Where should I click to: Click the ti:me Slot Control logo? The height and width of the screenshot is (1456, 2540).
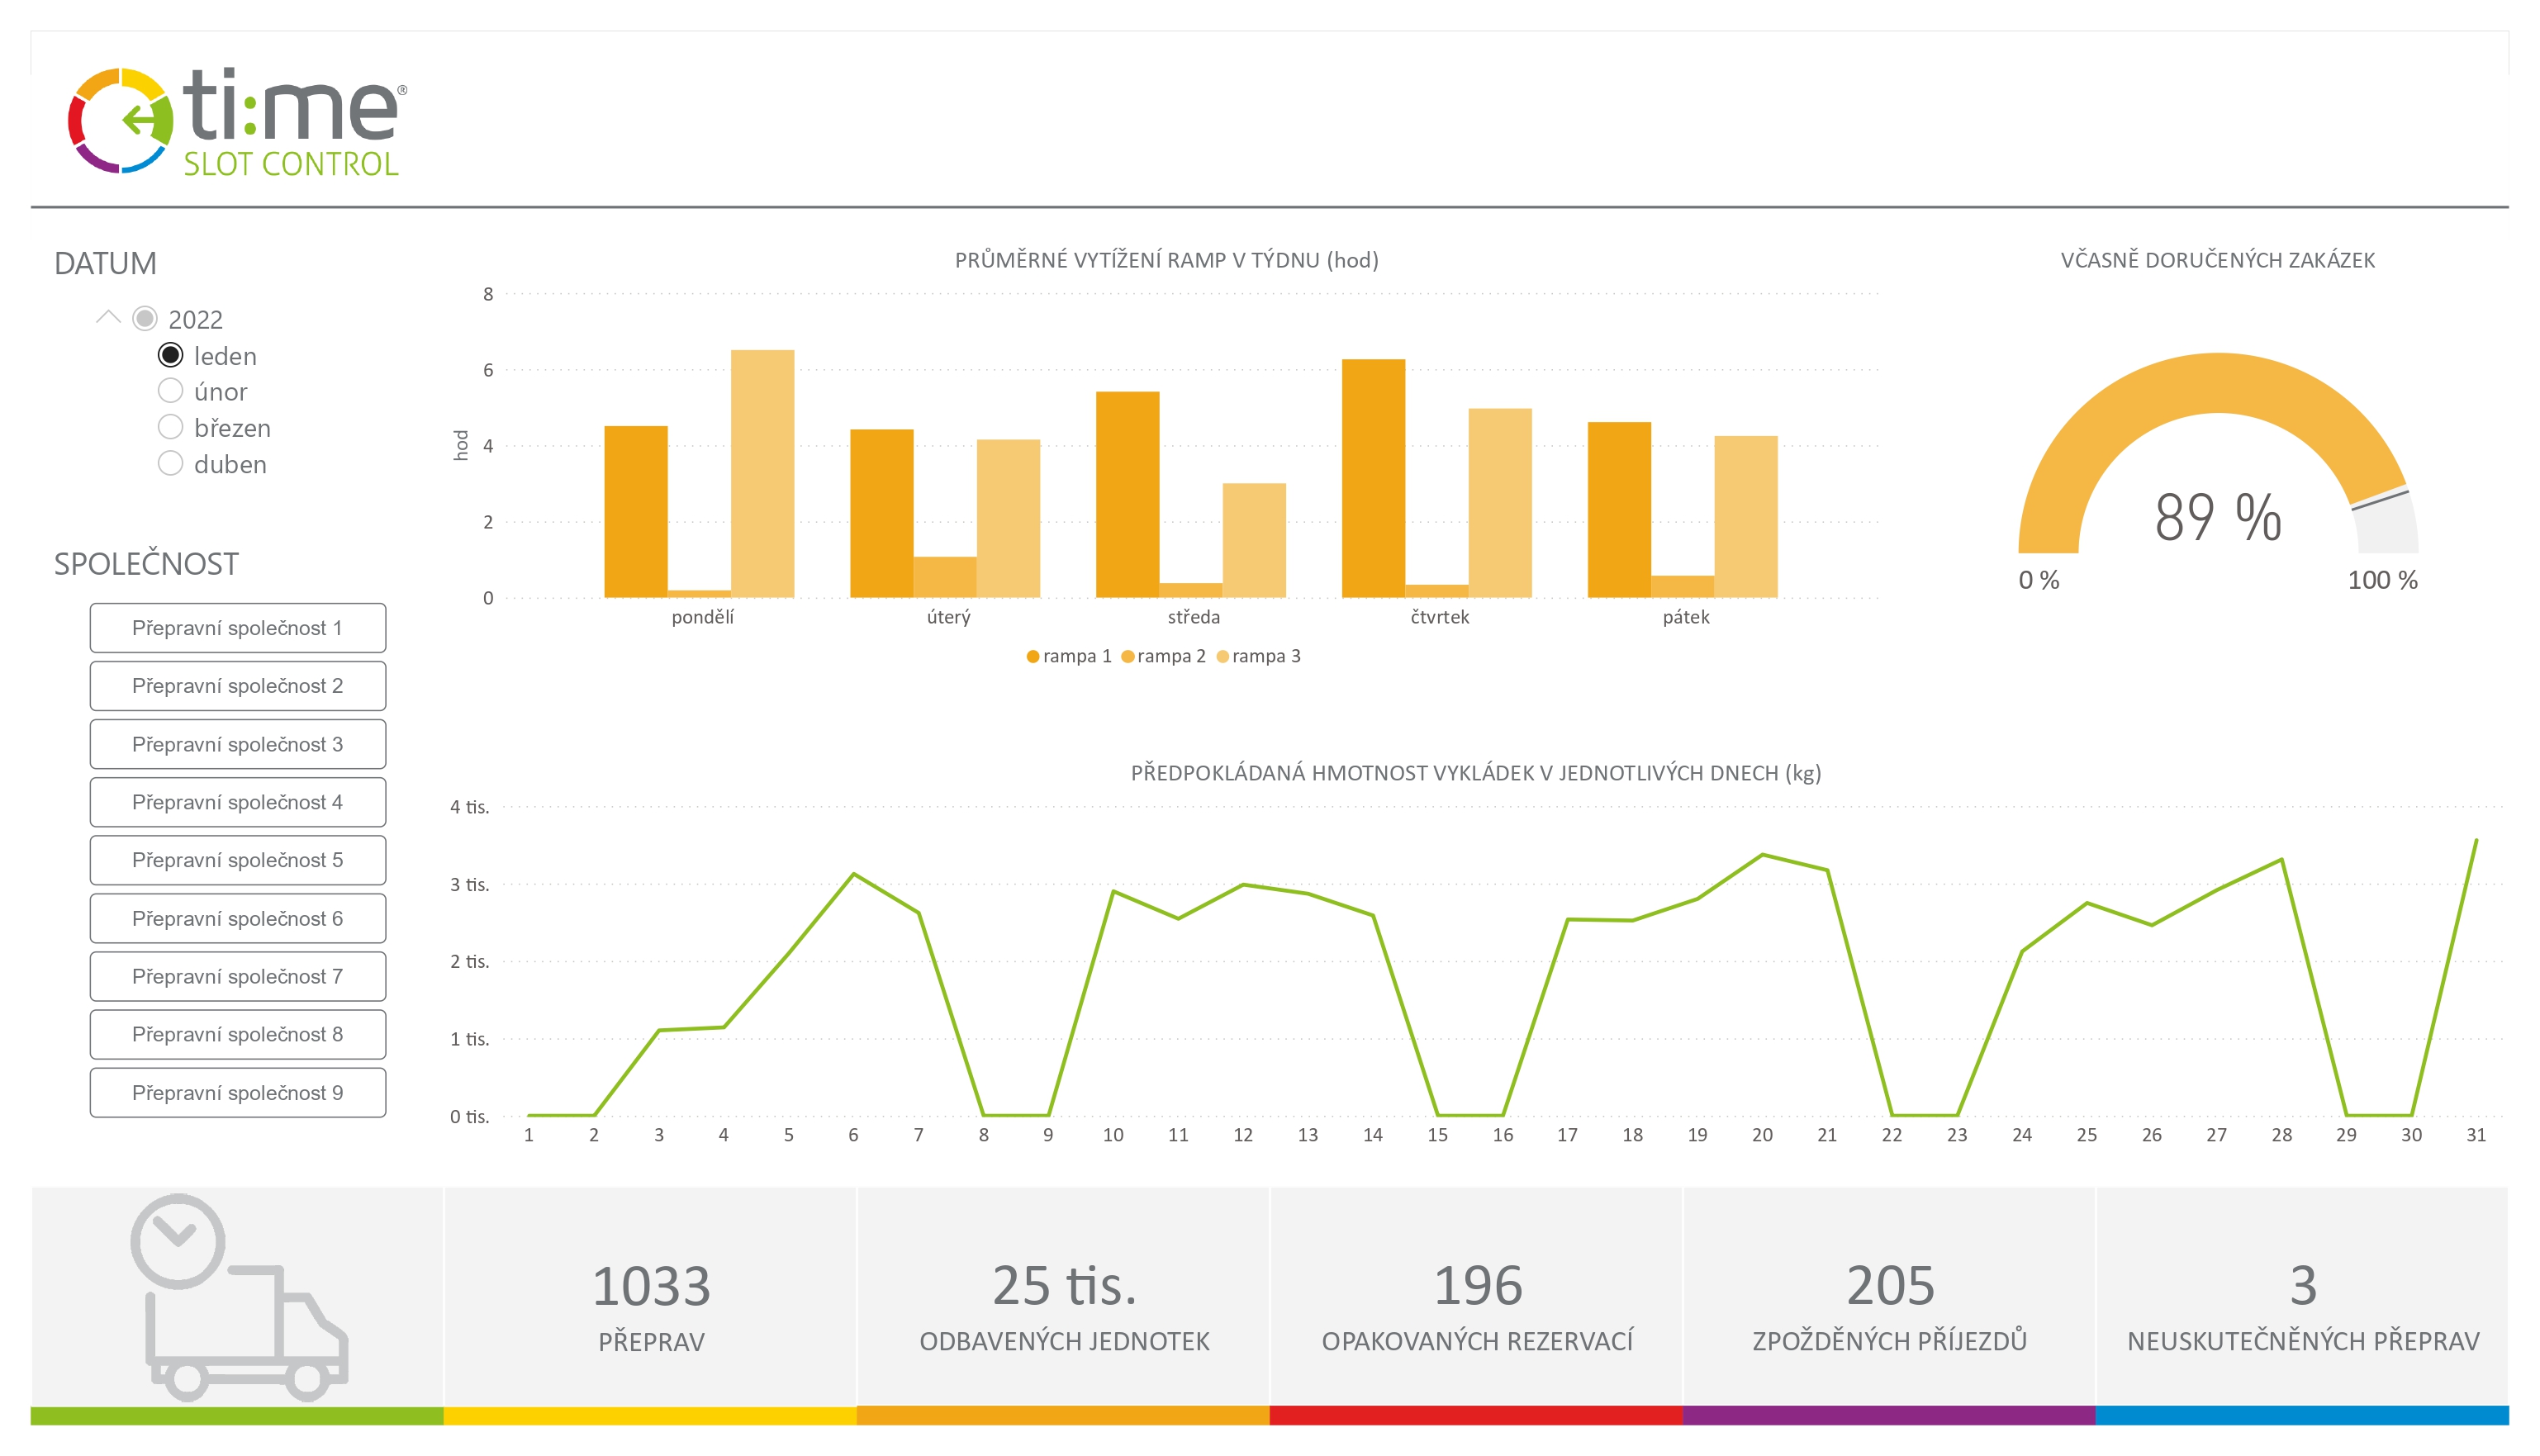pos(237,121)
